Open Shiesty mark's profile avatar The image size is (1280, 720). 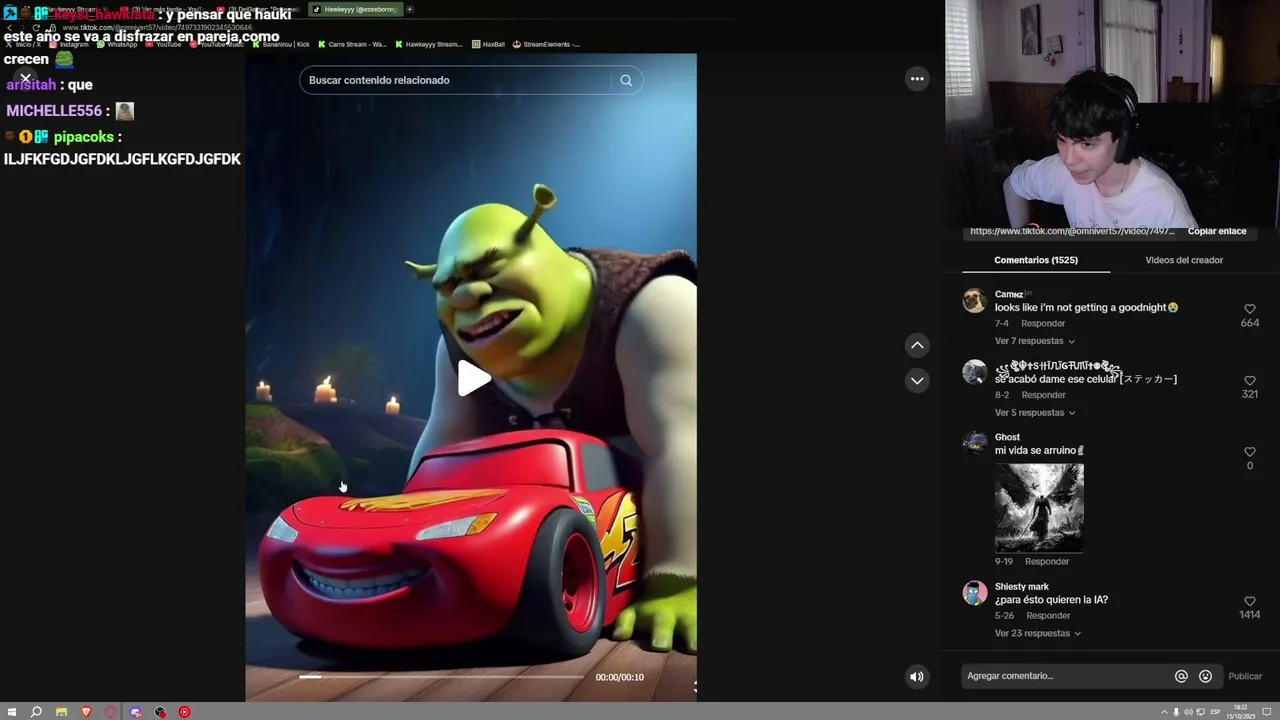(974, 593)
